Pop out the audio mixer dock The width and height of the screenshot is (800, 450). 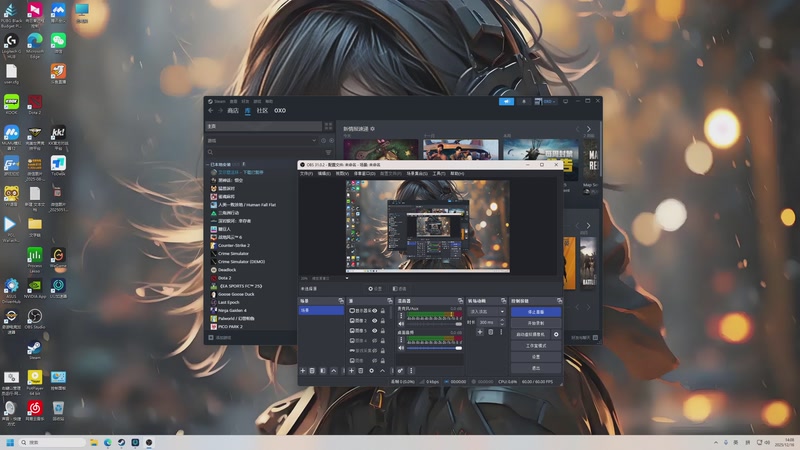click(460, 301)
